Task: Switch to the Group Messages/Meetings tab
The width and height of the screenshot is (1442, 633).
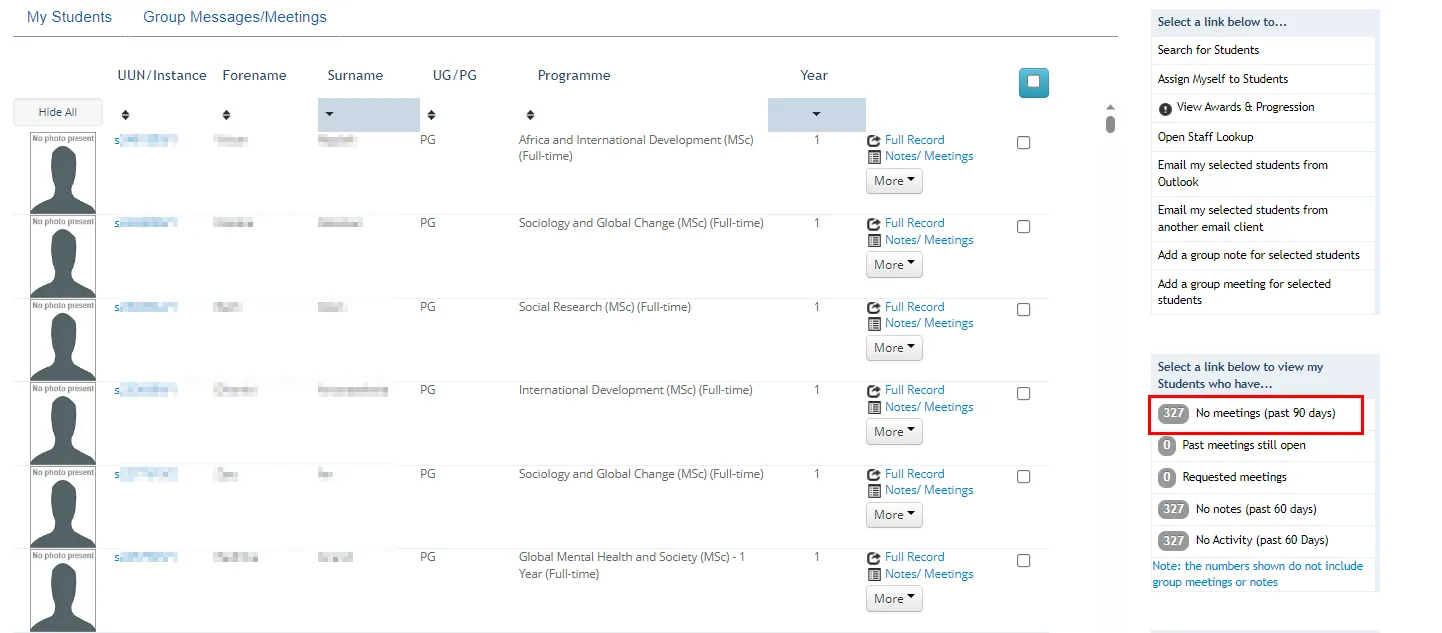Action: click(234, 16)
